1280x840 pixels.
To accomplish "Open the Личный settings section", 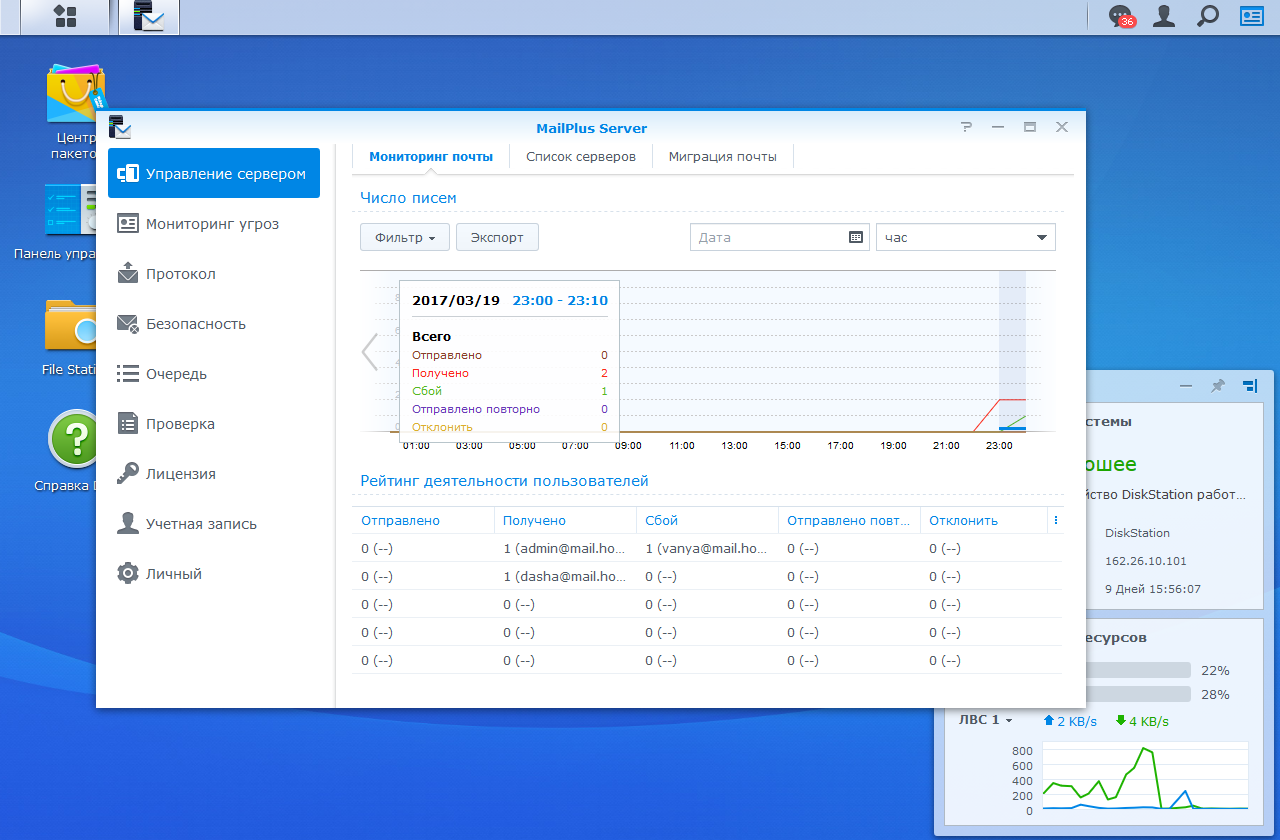I will pyautogui.click(x=214, y=574).
